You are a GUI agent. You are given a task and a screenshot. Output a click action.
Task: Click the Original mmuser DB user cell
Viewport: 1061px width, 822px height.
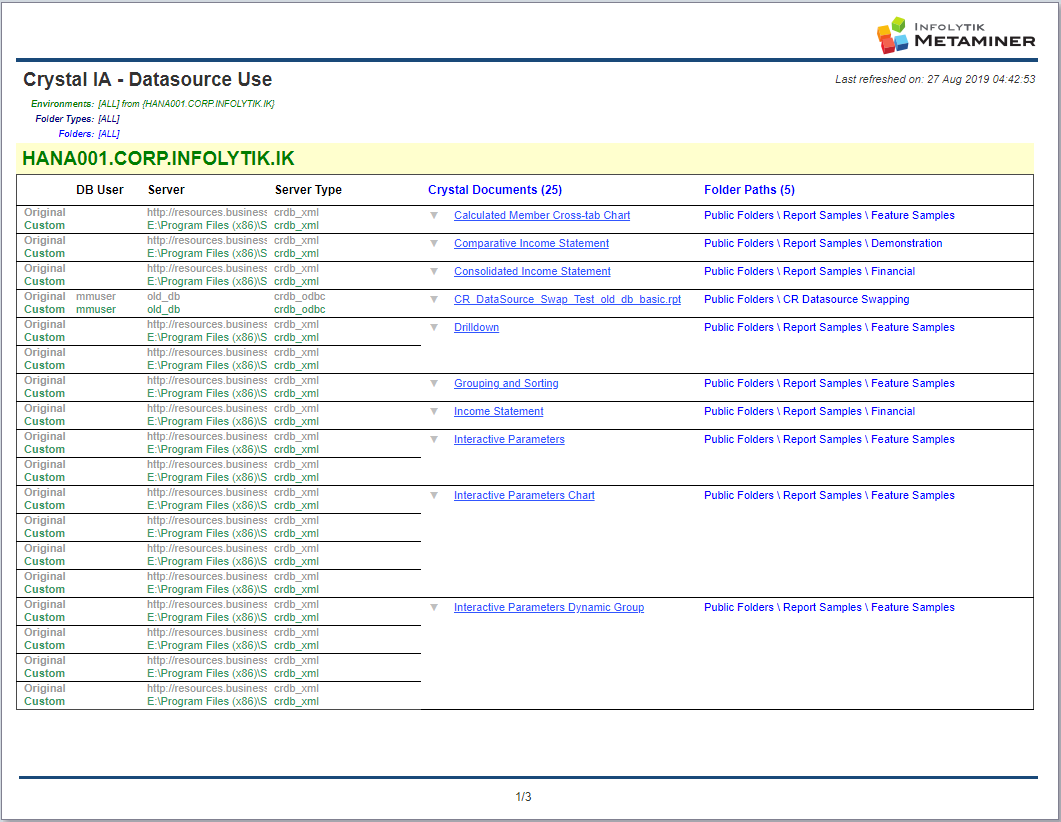point(95,297)
